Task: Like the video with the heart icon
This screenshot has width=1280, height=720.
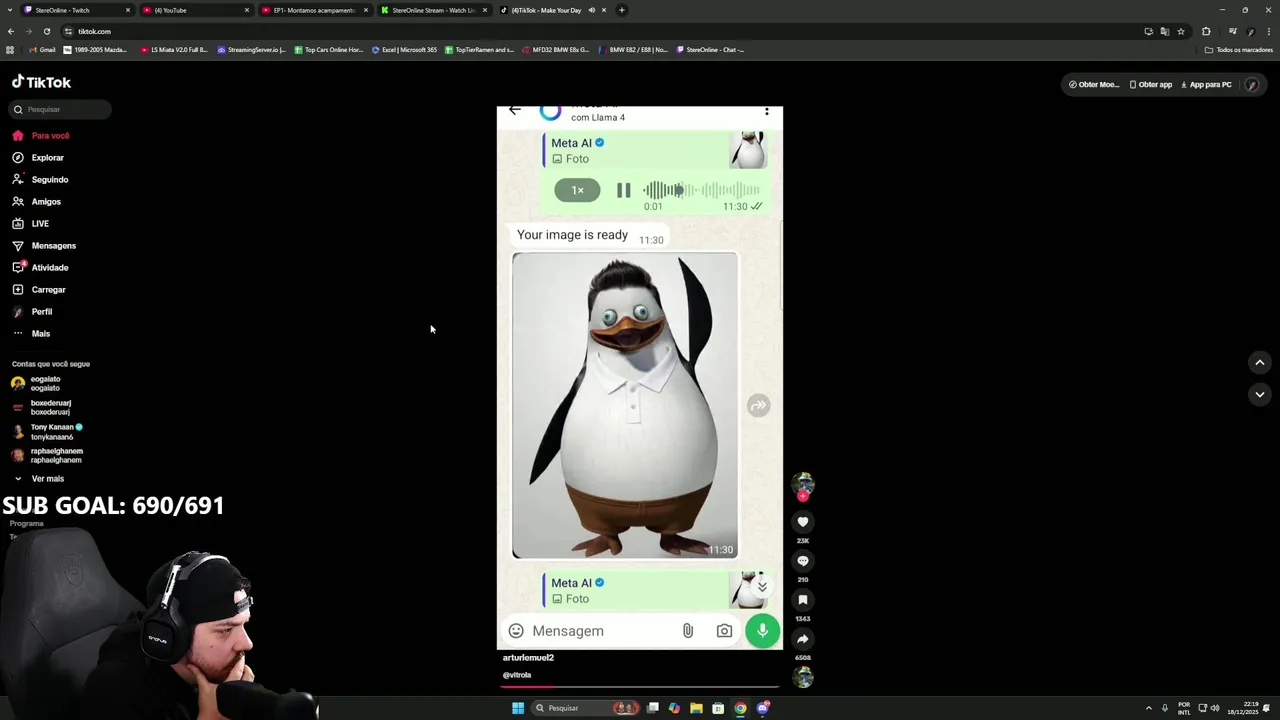Action: [x=802, y=522]
